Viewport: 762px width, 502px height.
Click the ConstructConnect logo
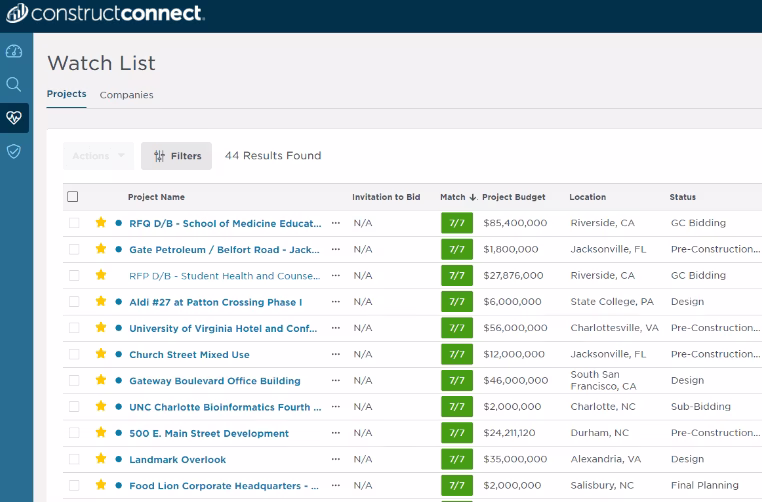pyautogui.click(x=105, y=13)
